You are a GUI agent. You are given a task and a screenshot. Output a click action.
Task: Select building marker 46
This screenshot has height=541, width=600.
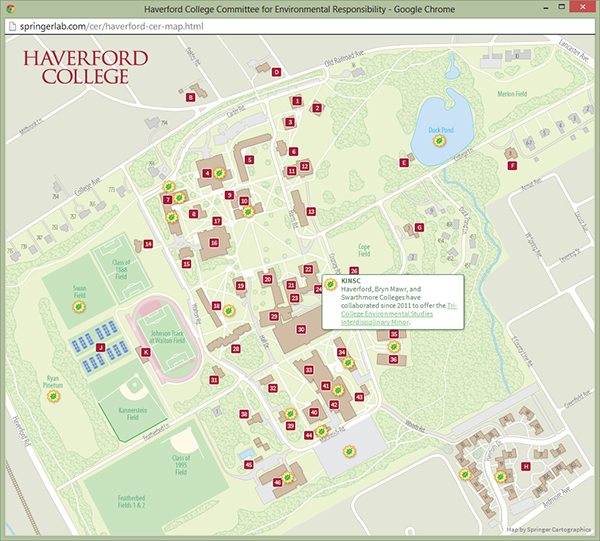278,482
